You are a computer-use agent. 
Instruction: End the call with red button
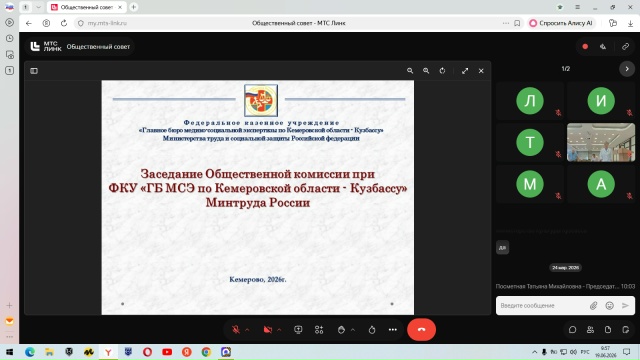click(x=421, y=329)
